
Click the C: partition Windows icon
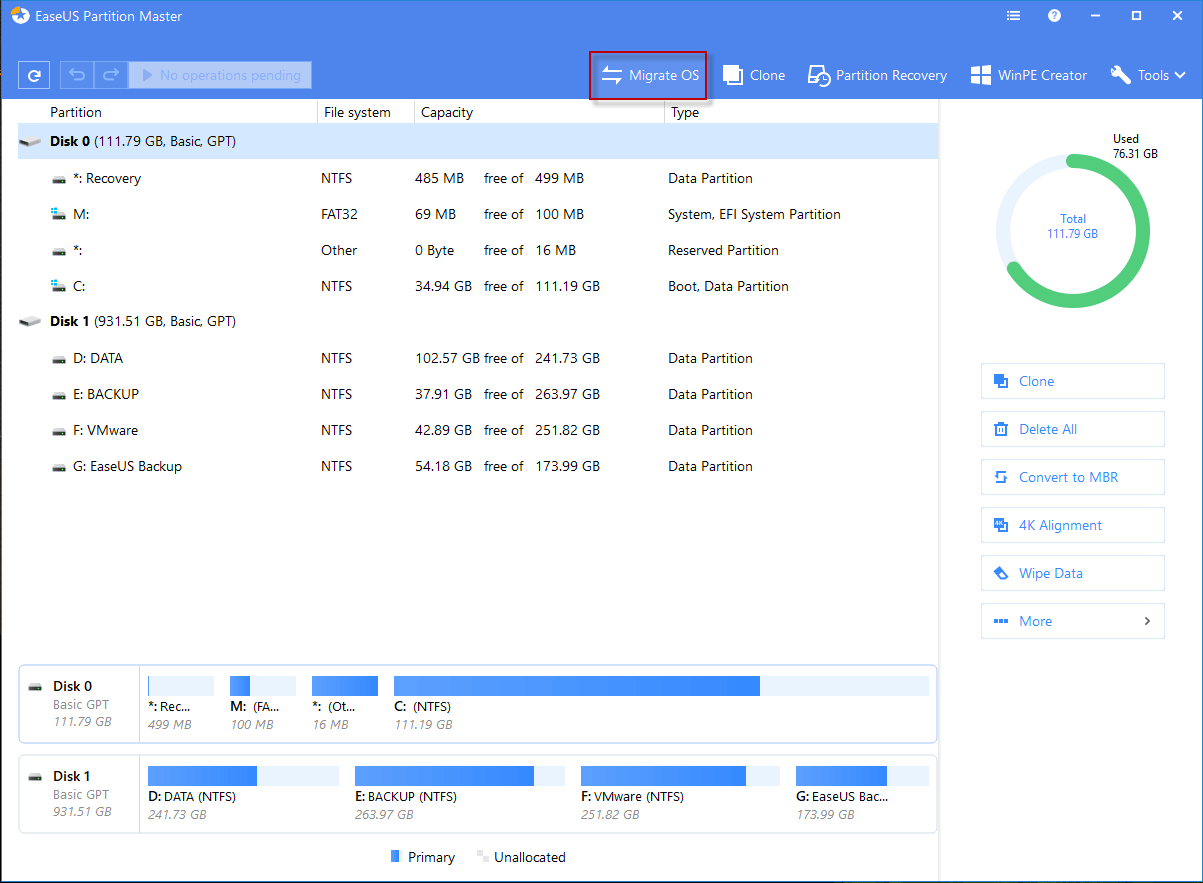point(59,286)
